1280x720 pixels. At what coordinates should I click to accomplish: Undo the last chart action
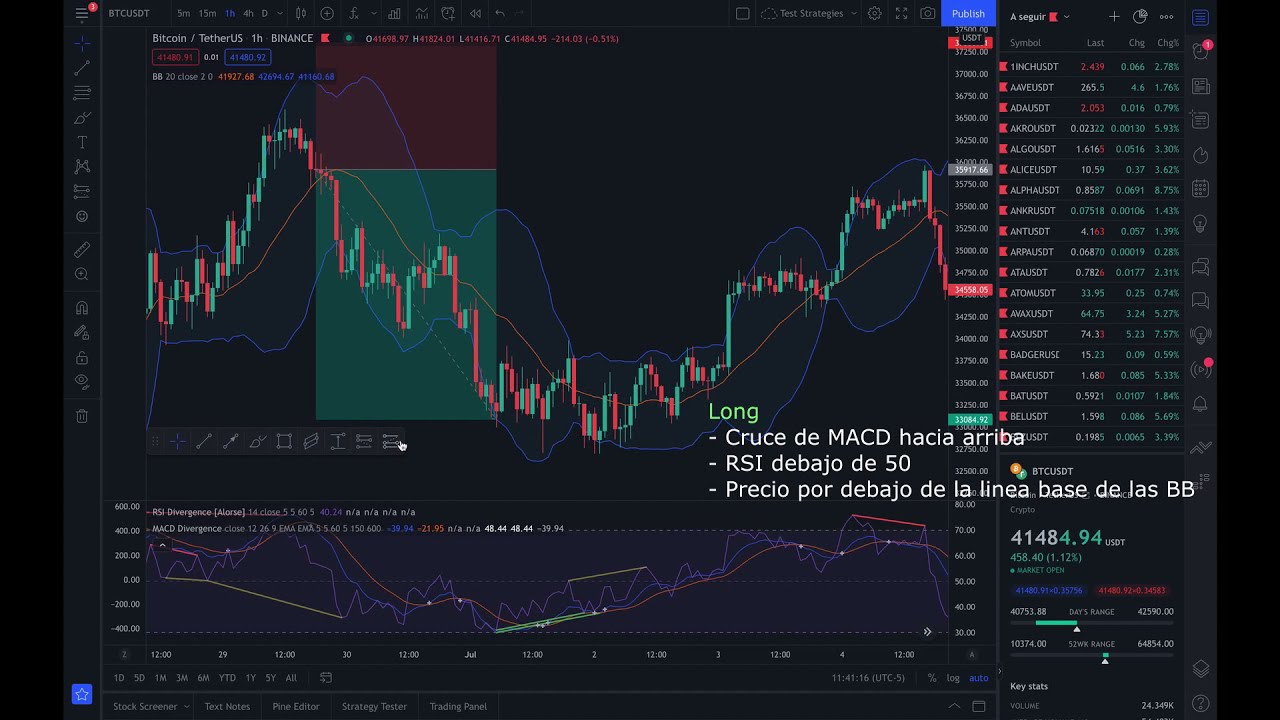(500, 13)
